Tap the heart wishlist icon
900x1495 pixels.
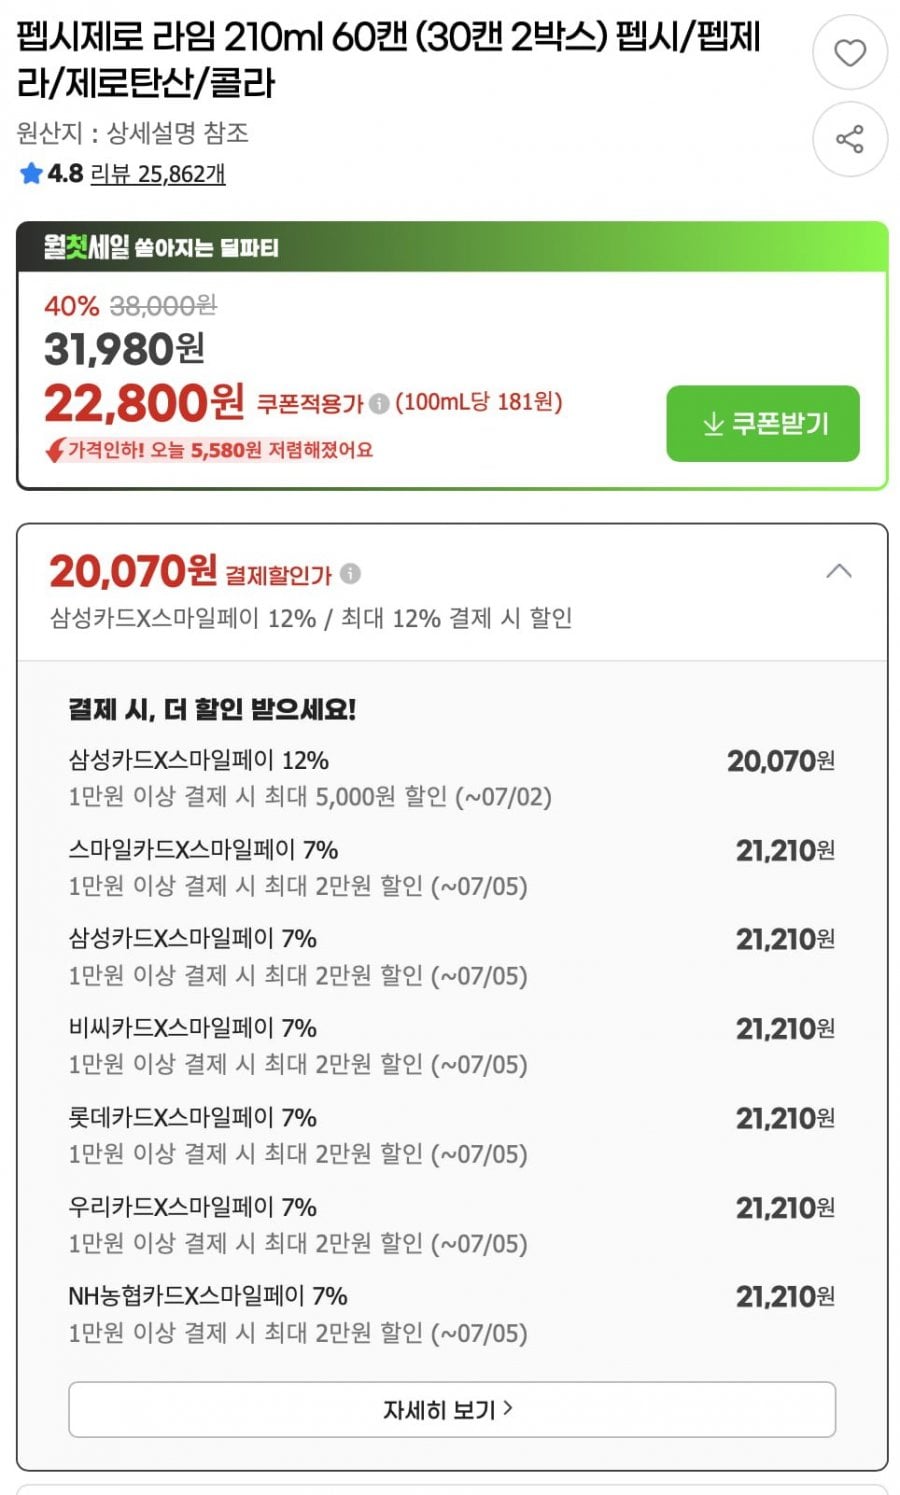[x=849, y=52]
